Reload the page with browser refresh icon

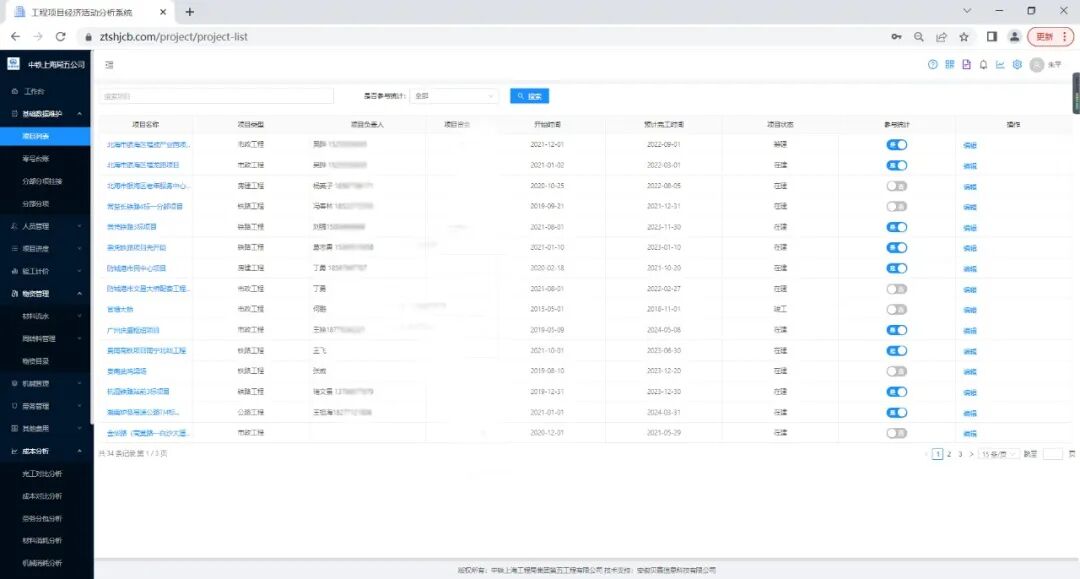(61, 36)
